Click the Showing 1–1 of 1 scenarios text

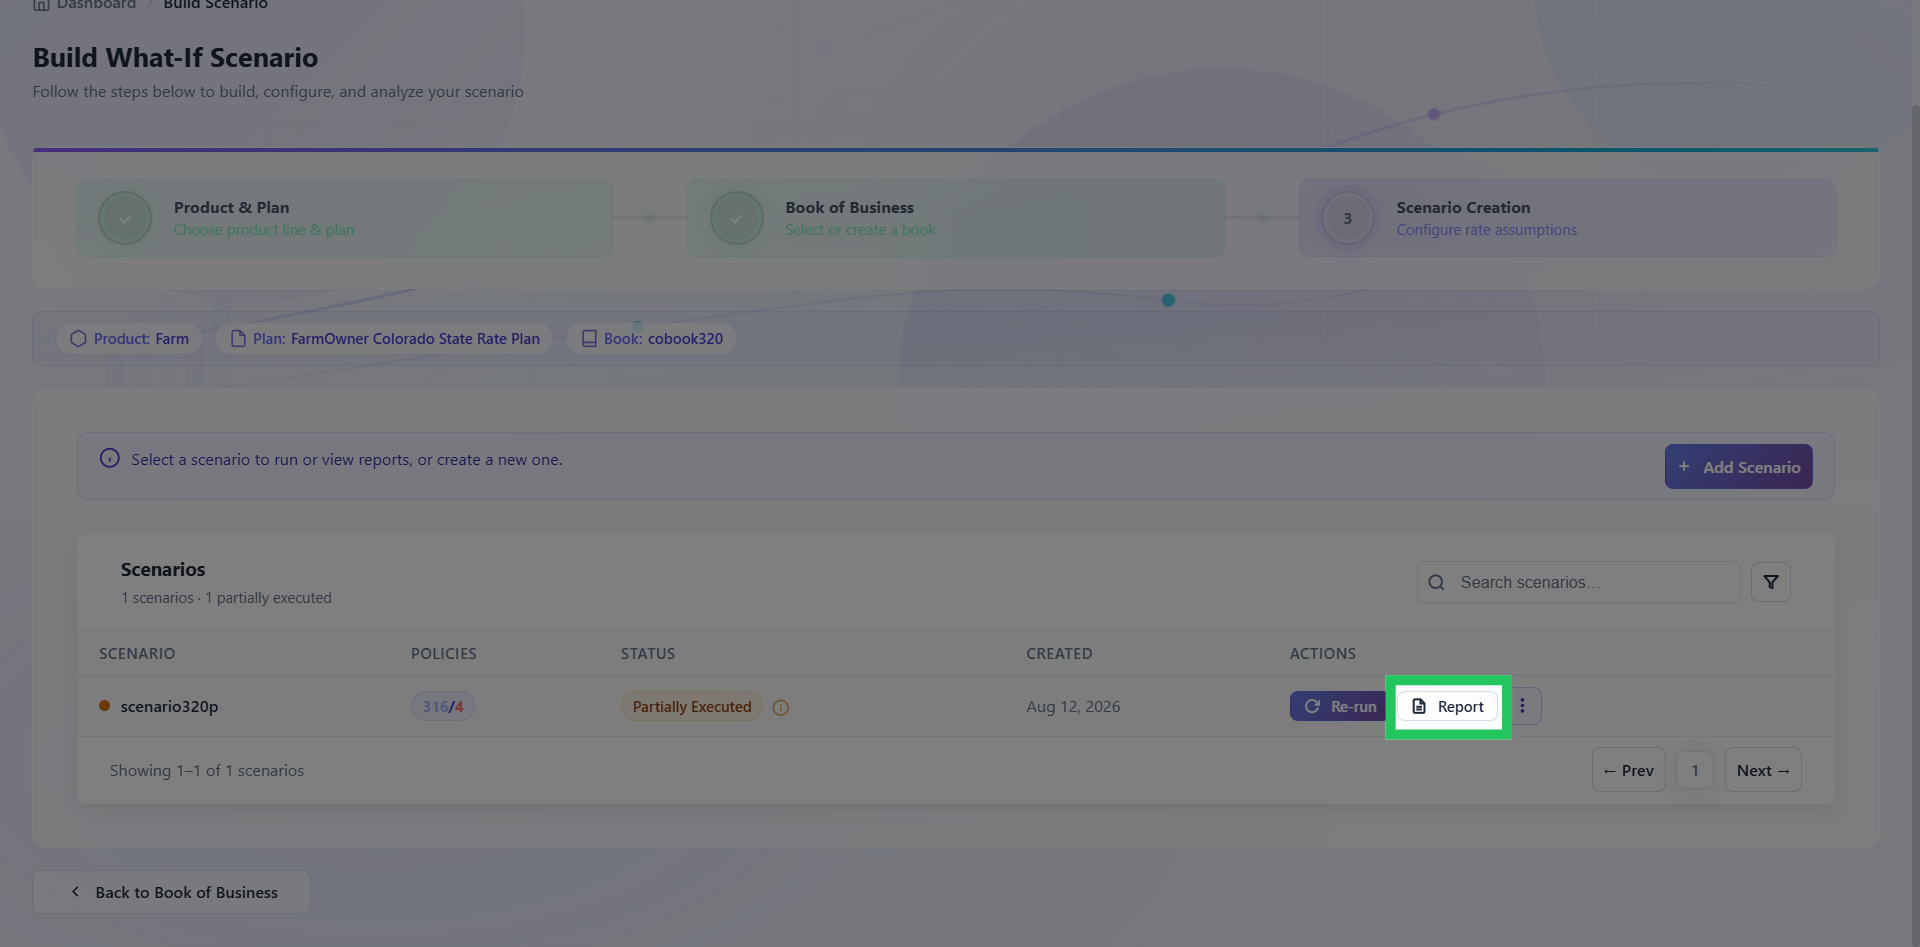[207, 771]
